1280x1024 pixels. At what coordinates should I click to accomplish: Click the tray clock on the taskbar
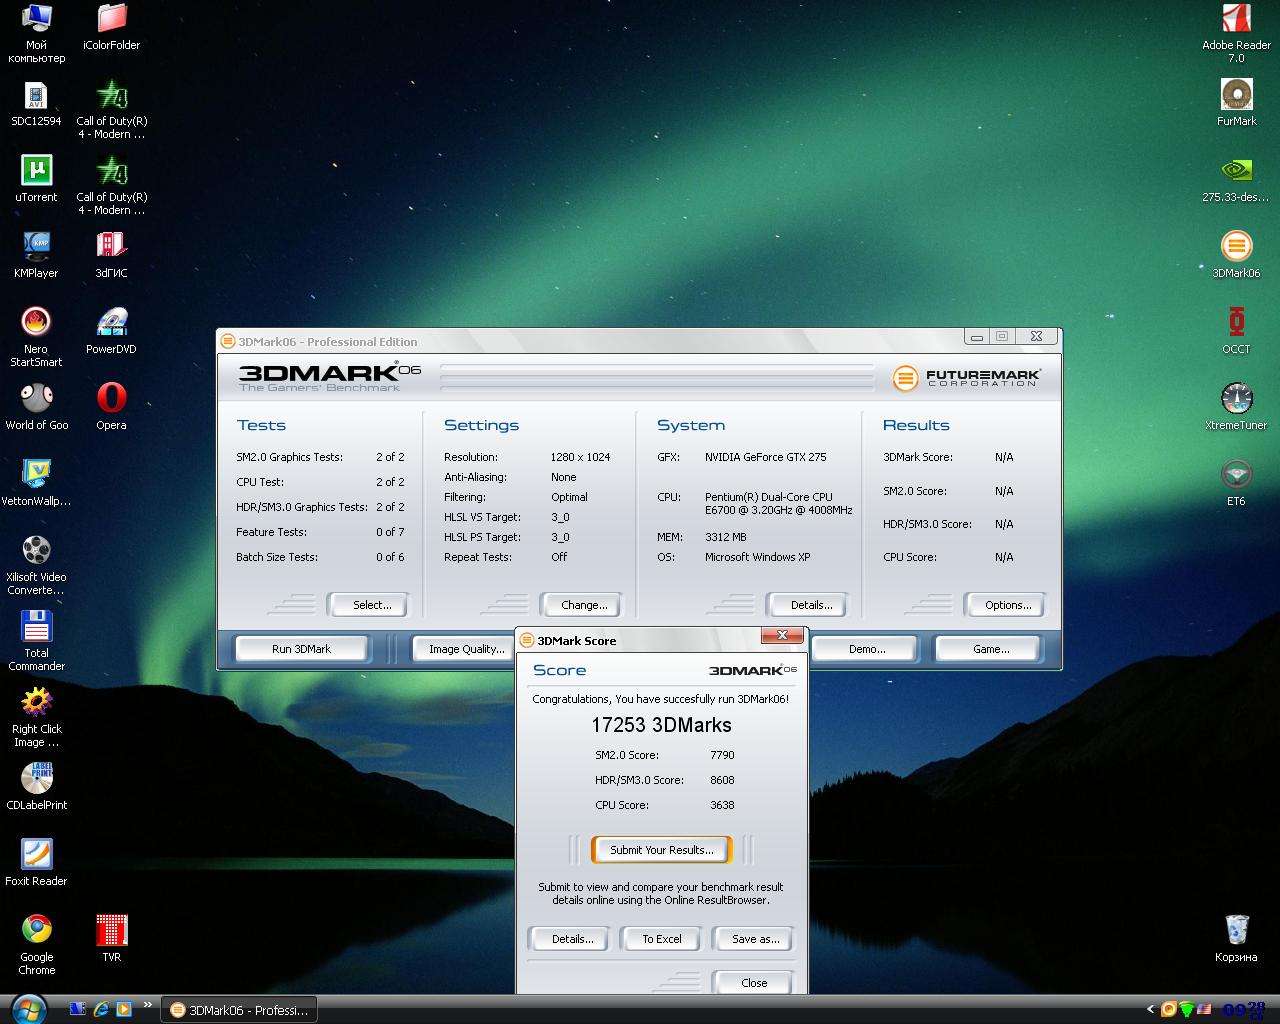[x=1243, y=1010]
